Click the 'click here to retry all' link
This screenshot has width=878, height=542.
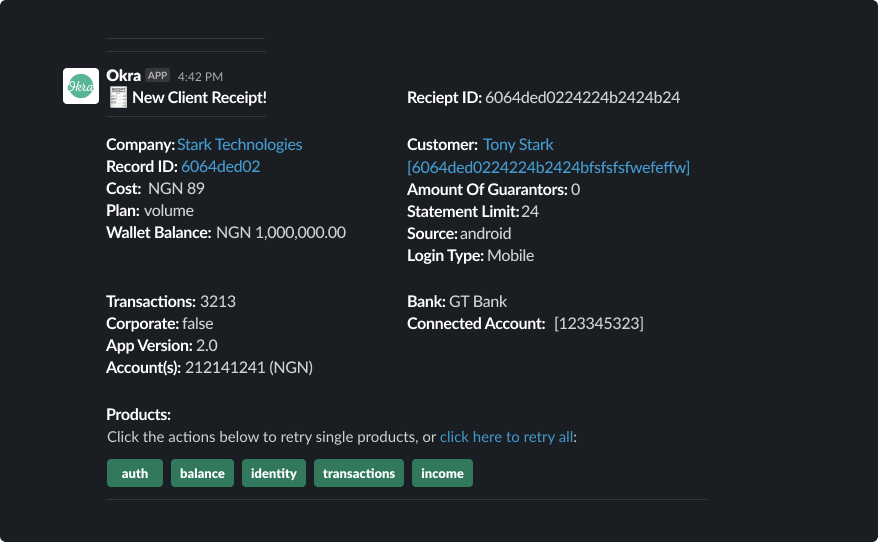coord(506,437)
